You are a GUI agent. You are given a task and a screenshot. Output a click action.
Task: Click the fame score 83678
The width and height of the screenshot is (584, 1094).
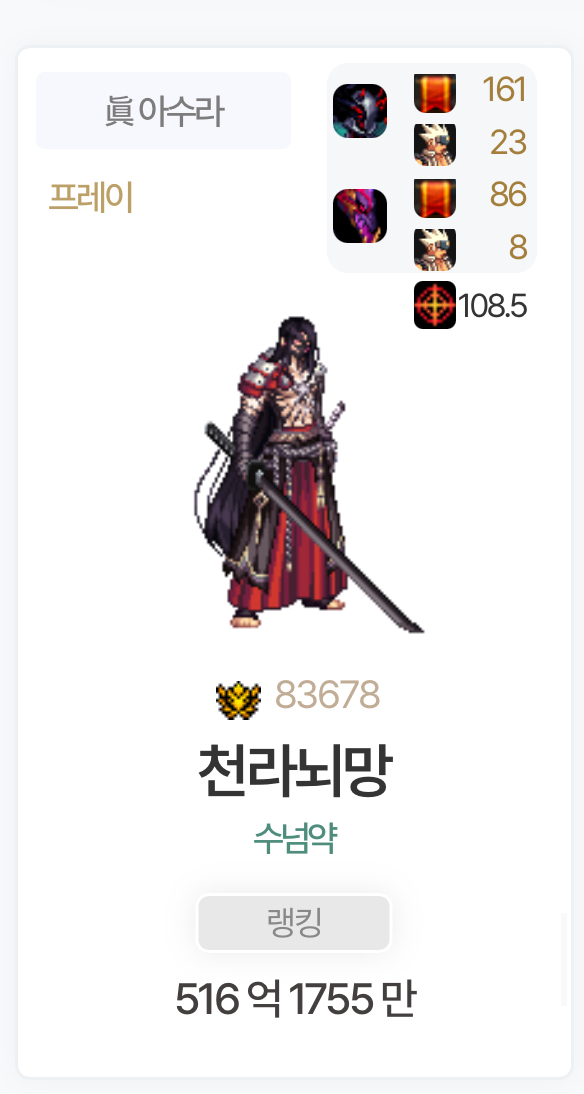[x=327, y=694]
